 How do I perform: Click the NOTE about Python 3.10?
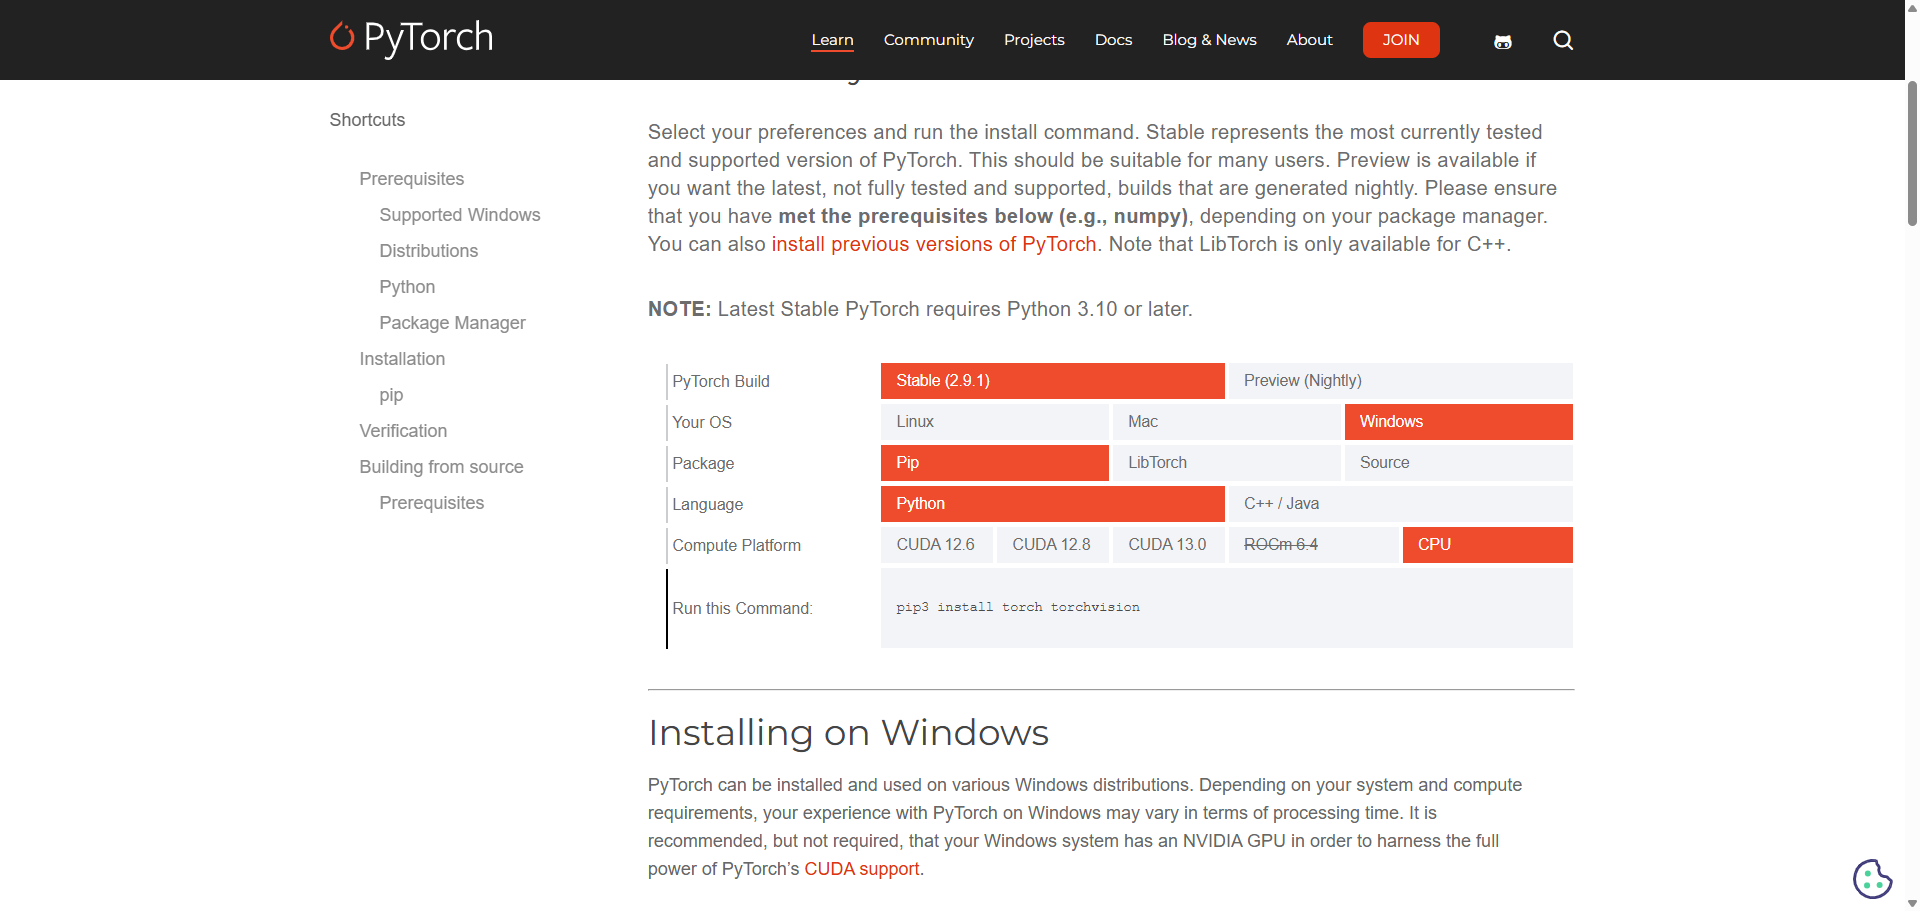(920, 309)
